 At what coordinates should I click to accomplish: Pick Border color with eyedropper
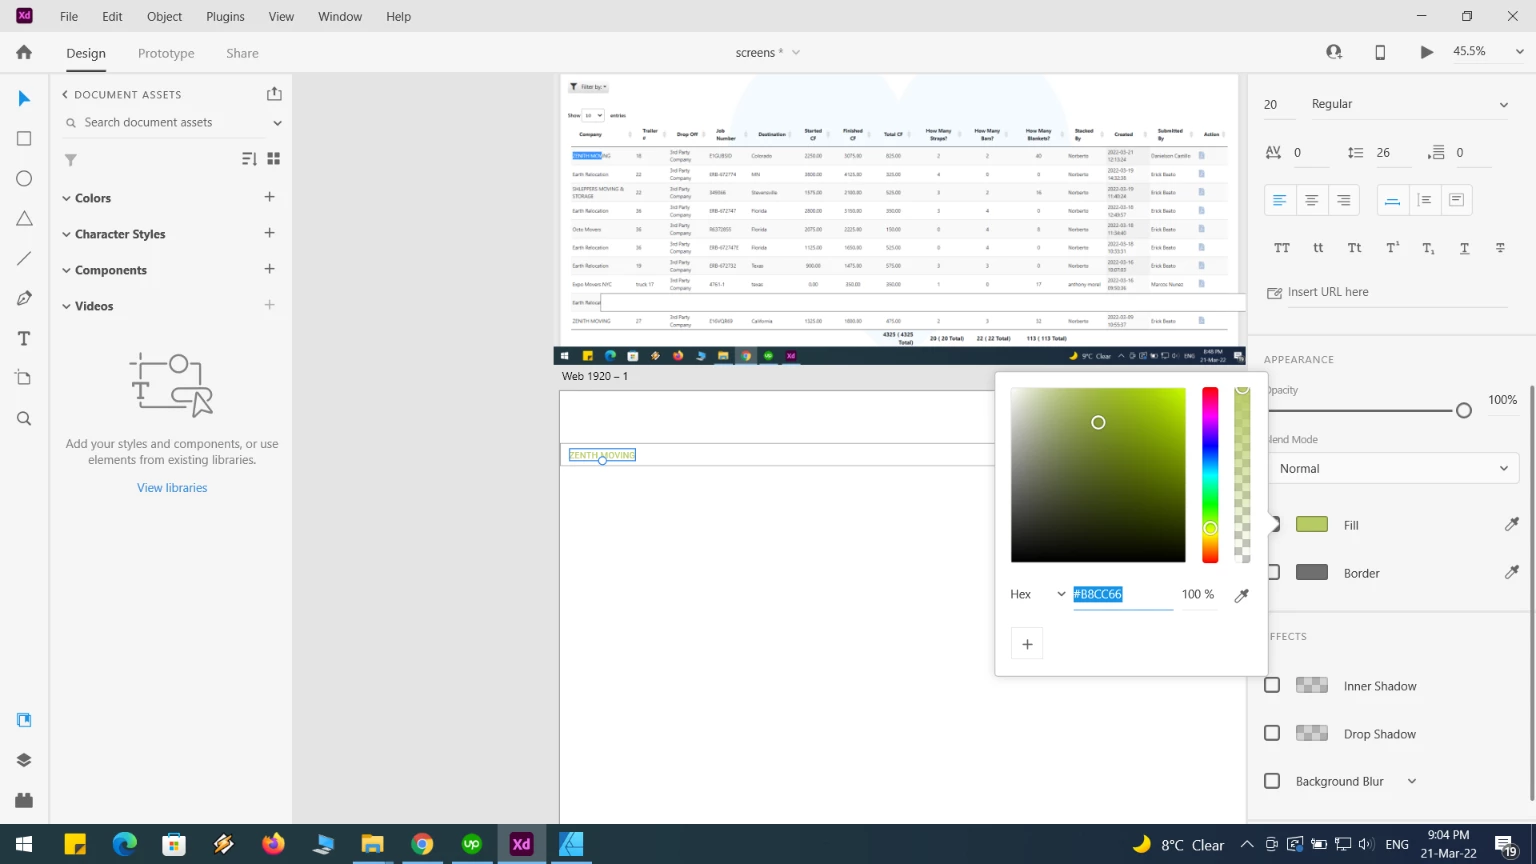[x=1512, y=572]
